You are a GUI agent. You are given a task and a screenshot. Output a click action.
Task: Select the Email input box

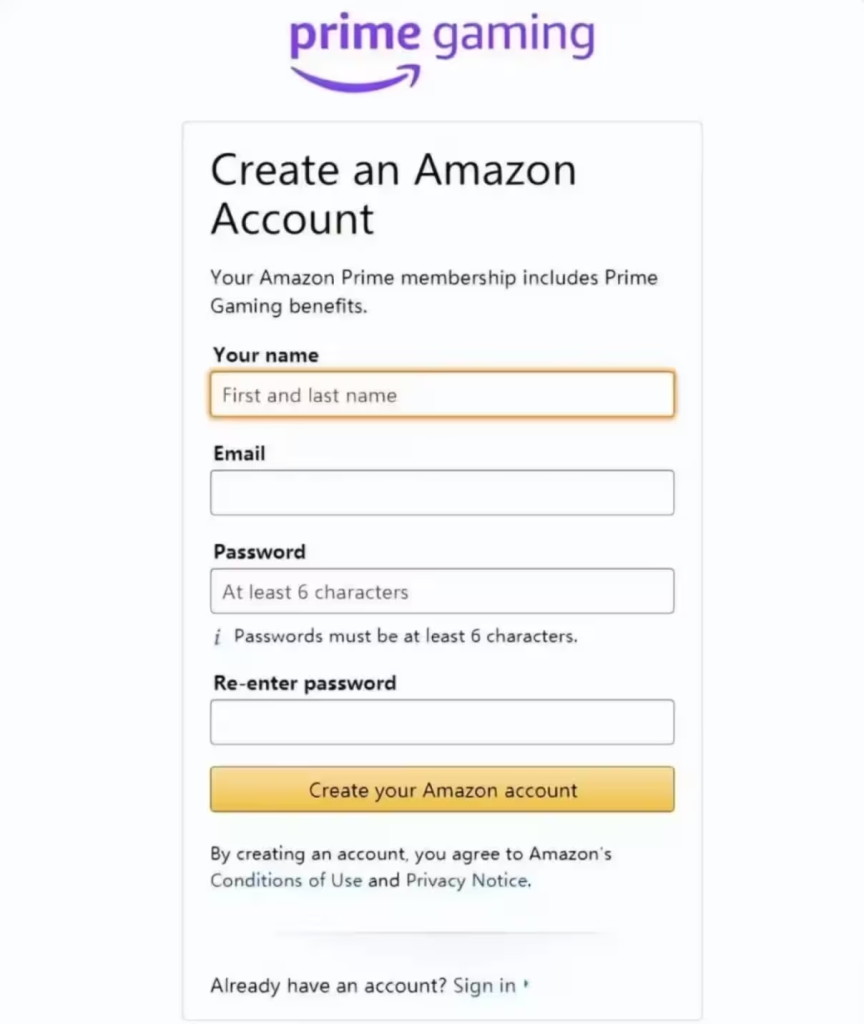pyautogui.click(x=442, y=492)
